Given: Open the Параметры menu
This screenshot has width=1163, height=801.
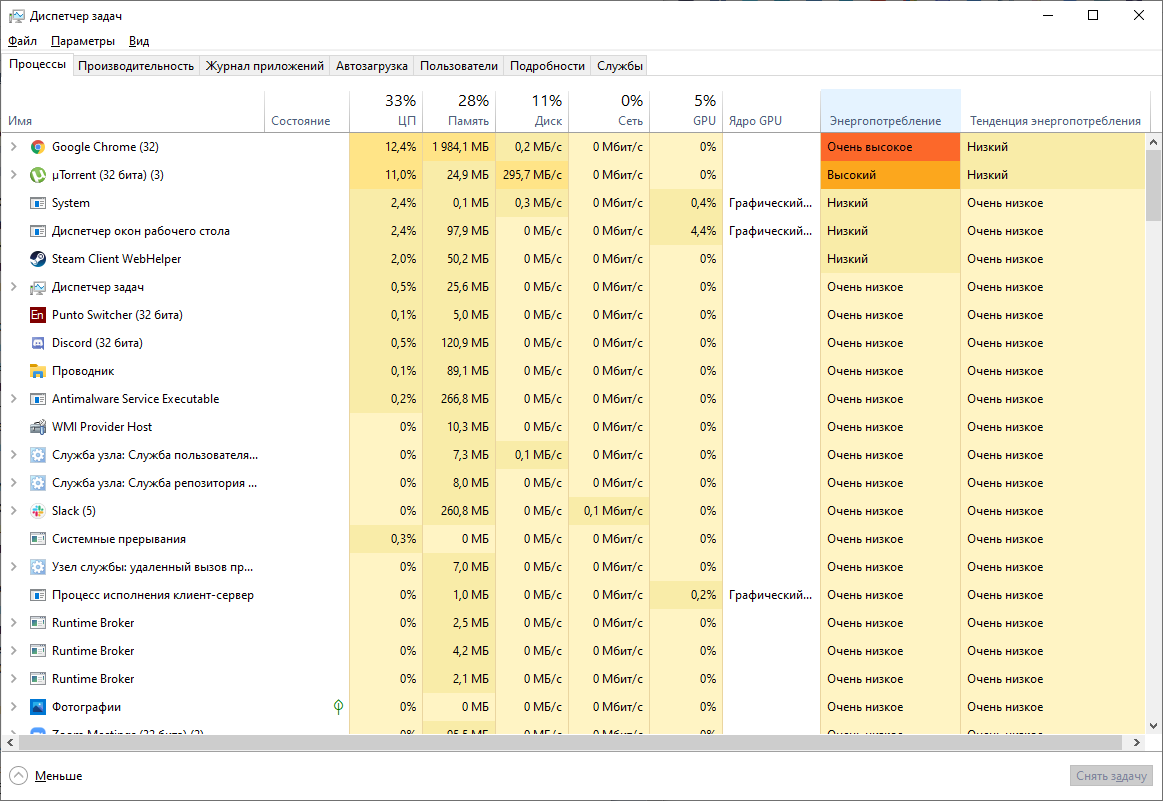Looking at the screenshot, I should point(83,41).
